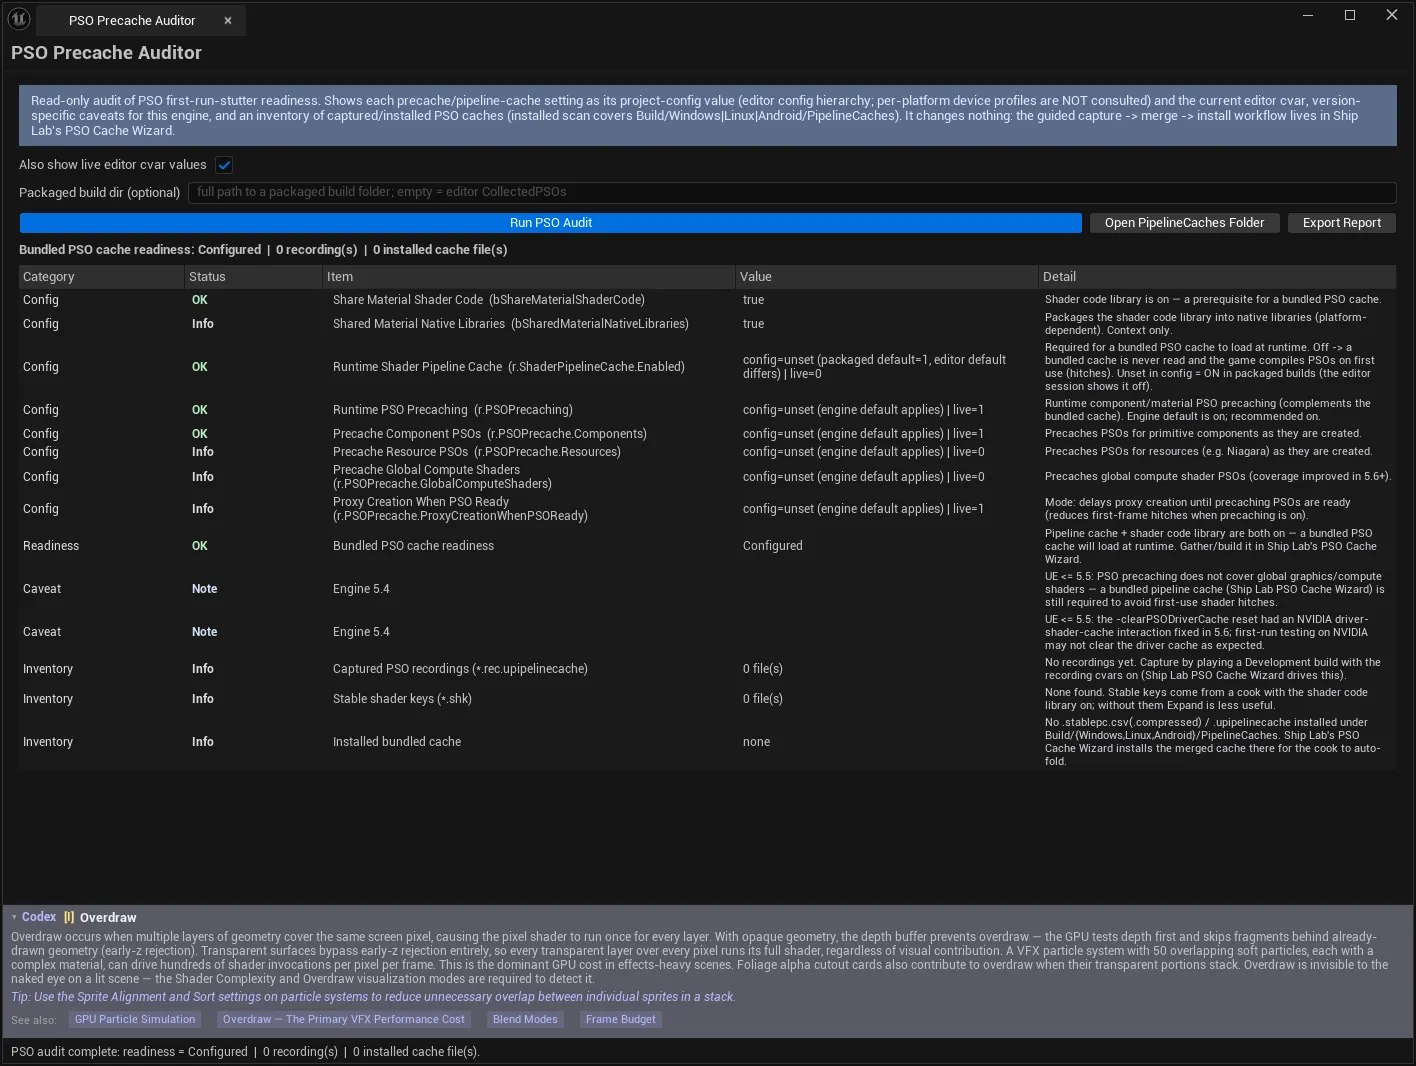Open the Blend Modes see-also link
Screen dimensions: 1416x1066
tap(525, 1020)
